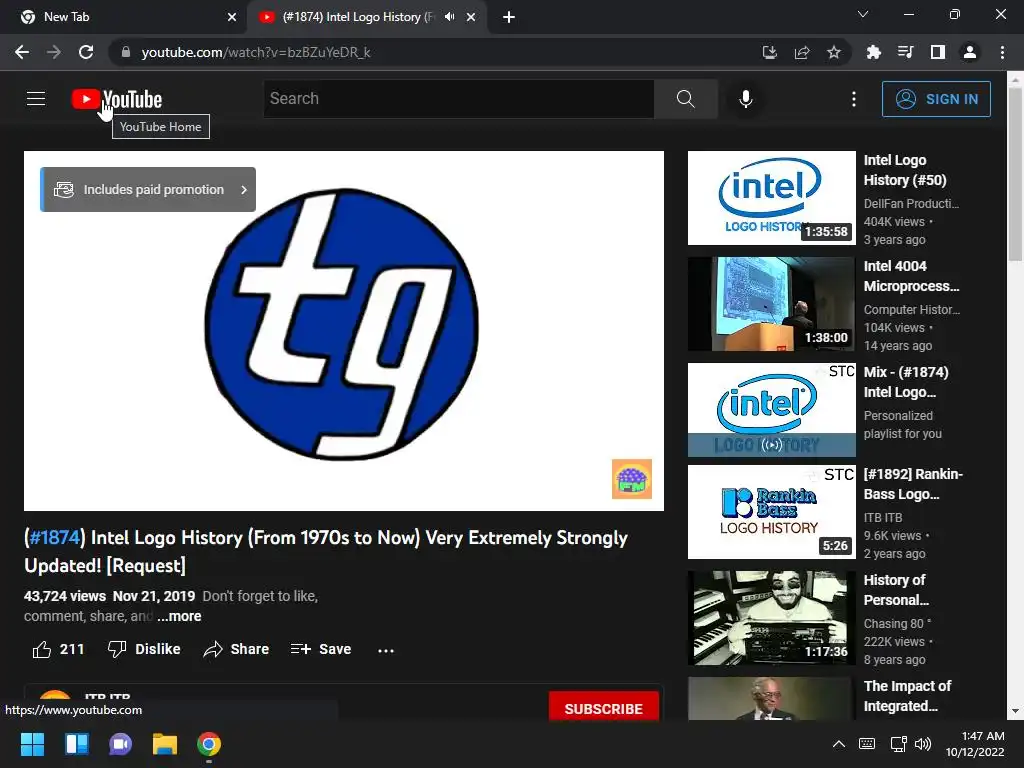Image resolution: width=1024 pixels, height=768 pixels.
Task: Open a new browser tab with plus
Action: click(509, 17)
